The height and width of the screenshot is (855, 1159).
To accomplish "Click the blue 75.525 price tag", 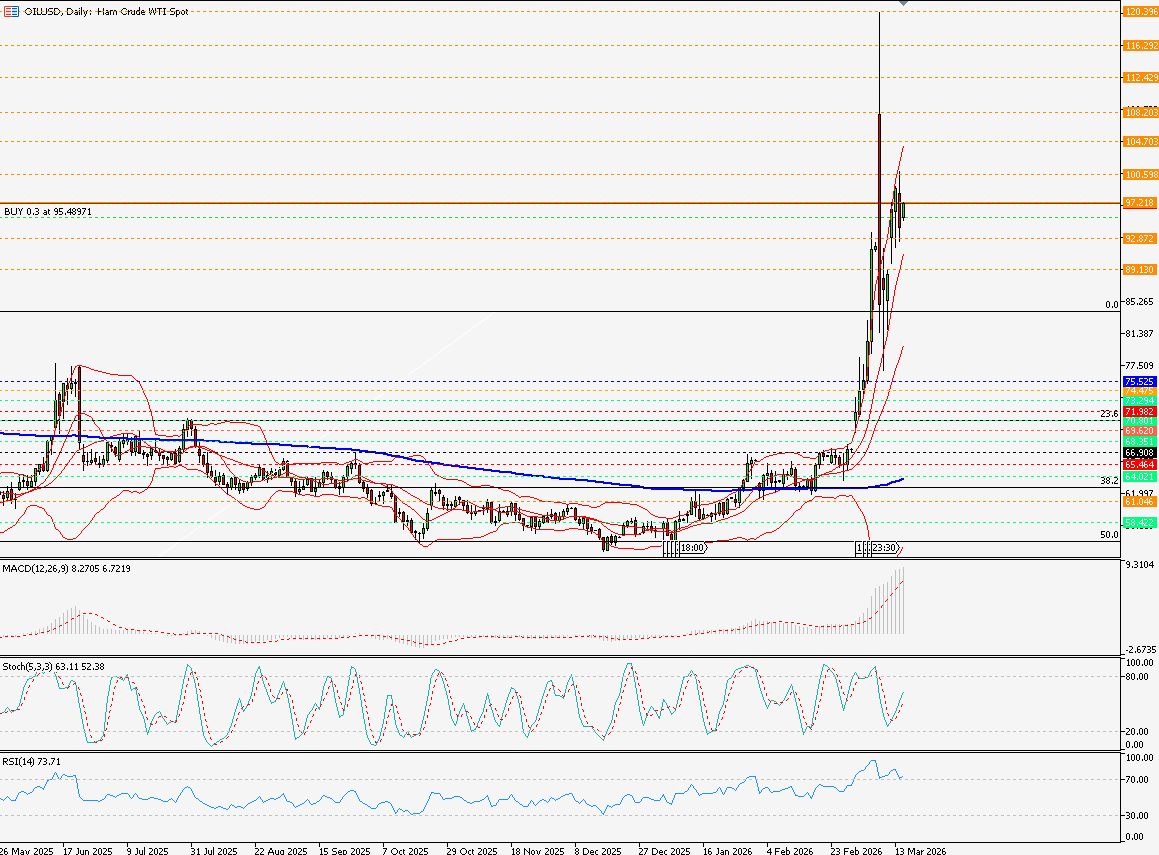I will coord(1139,382).
